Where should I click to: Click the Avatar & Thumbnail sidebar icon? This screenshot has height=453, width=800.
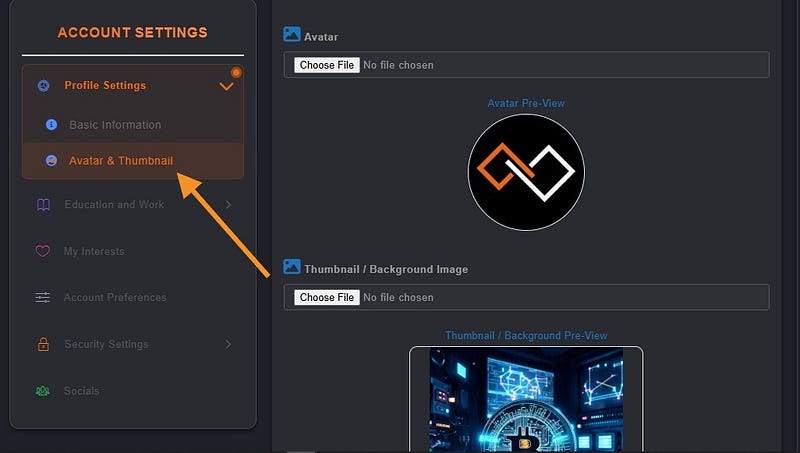pyautogui.click(x=52, y=161)
